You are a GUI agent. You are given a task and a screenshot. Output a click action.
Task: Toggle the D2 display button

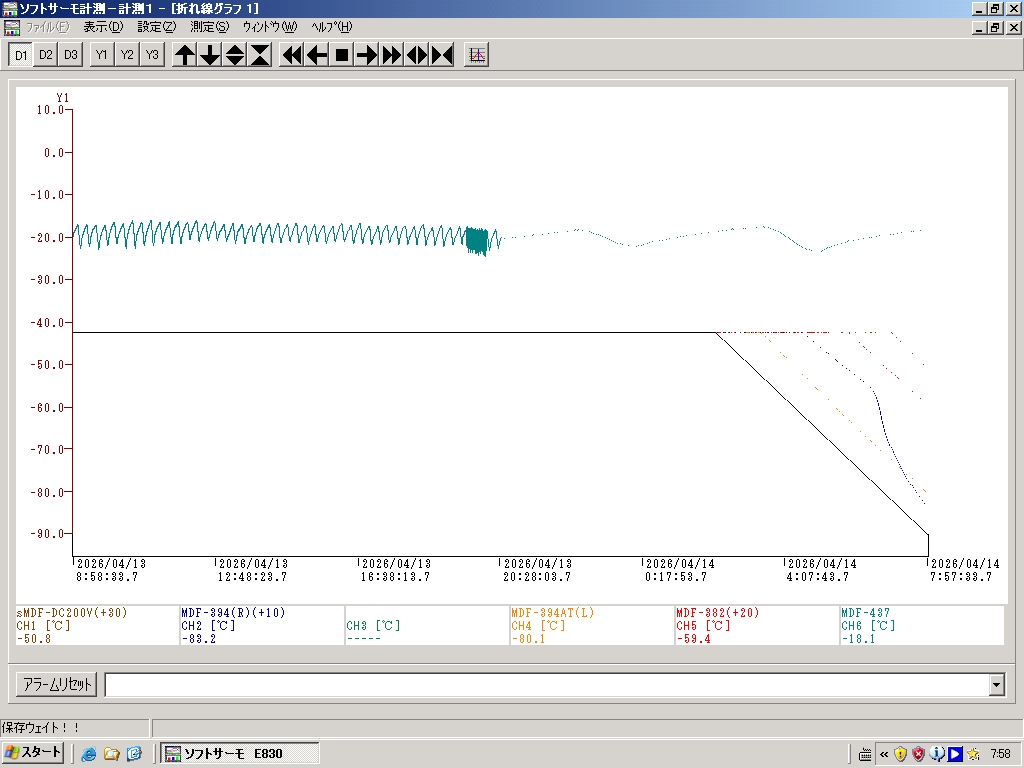45,55
